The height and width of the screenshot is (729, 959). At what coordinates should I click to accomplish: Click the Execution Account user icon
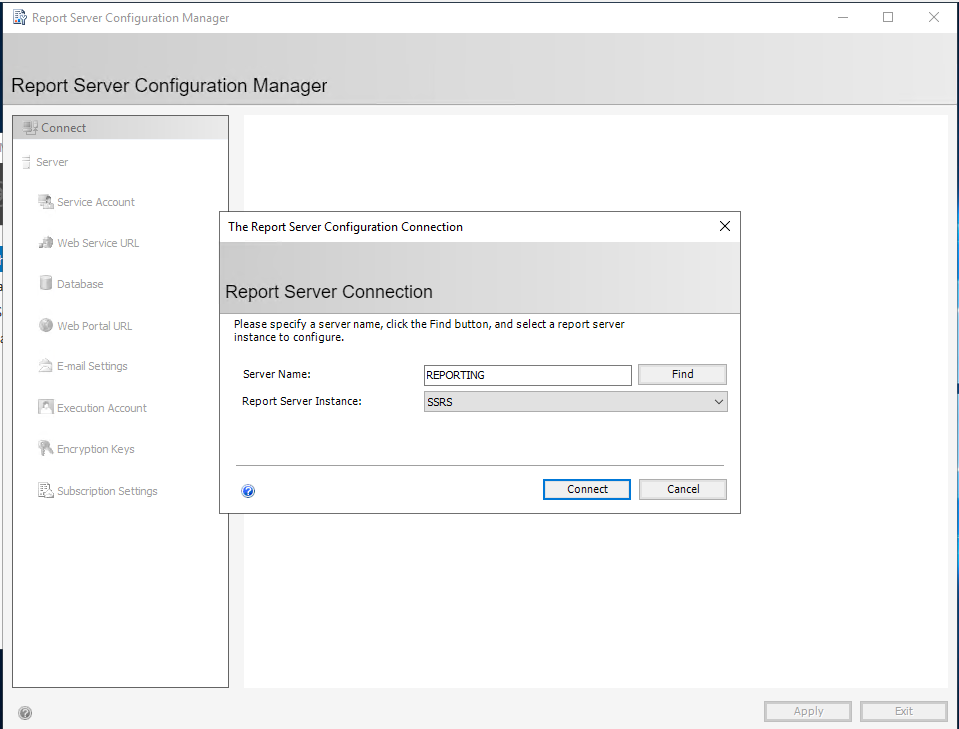click(x=45, y=408)
